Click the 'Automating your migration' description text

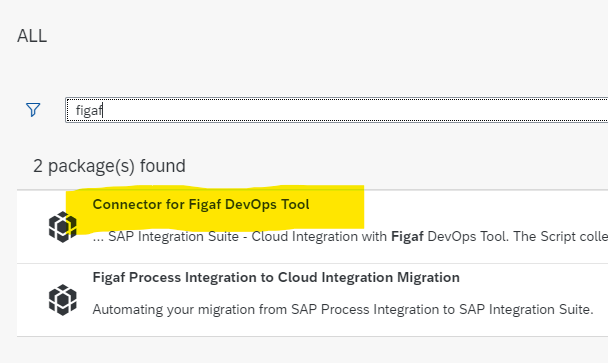[343, 309]
